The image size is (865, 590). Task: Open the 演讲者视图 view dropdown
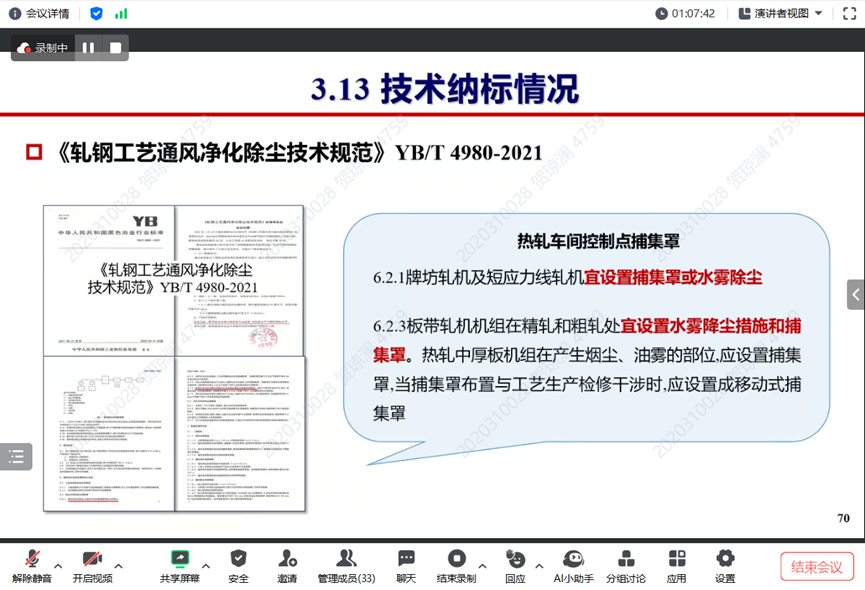click(x=780, y=13)
